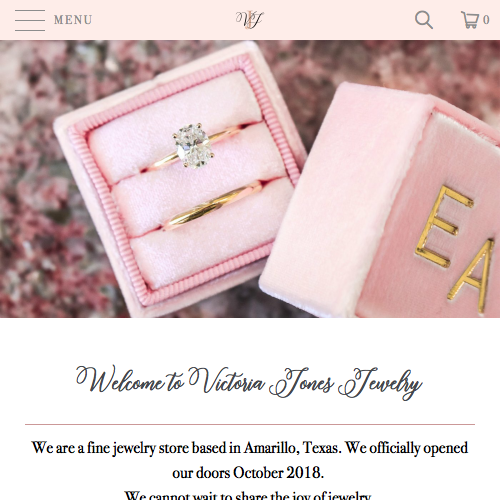Click the oval diamond engagement ring in photo
This screenshot has width=500, height=500.
click(x=193, y=146)
